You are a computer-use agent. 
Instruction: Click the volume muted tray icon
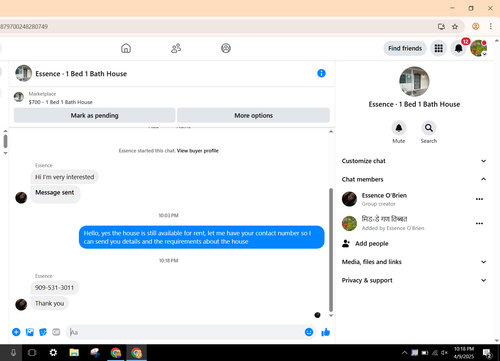tap(445, 353)
